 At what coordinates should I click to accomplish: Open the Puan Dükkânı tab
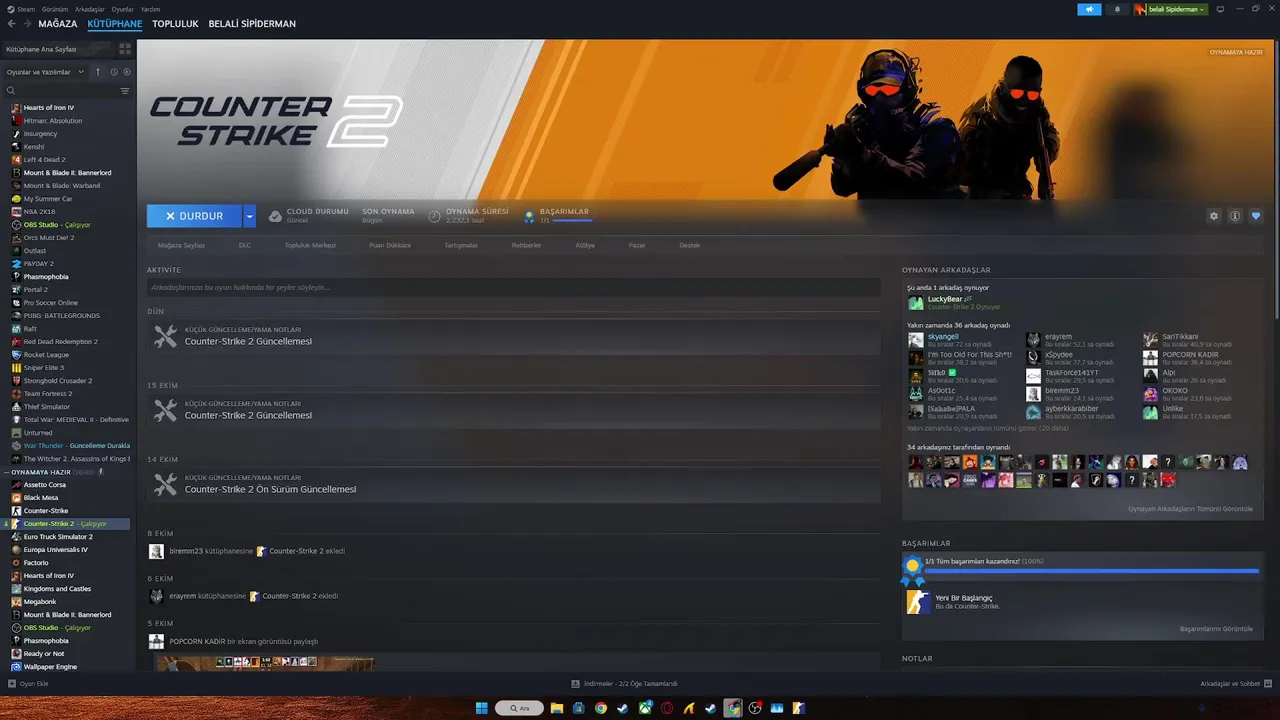[x=390, y=245]
